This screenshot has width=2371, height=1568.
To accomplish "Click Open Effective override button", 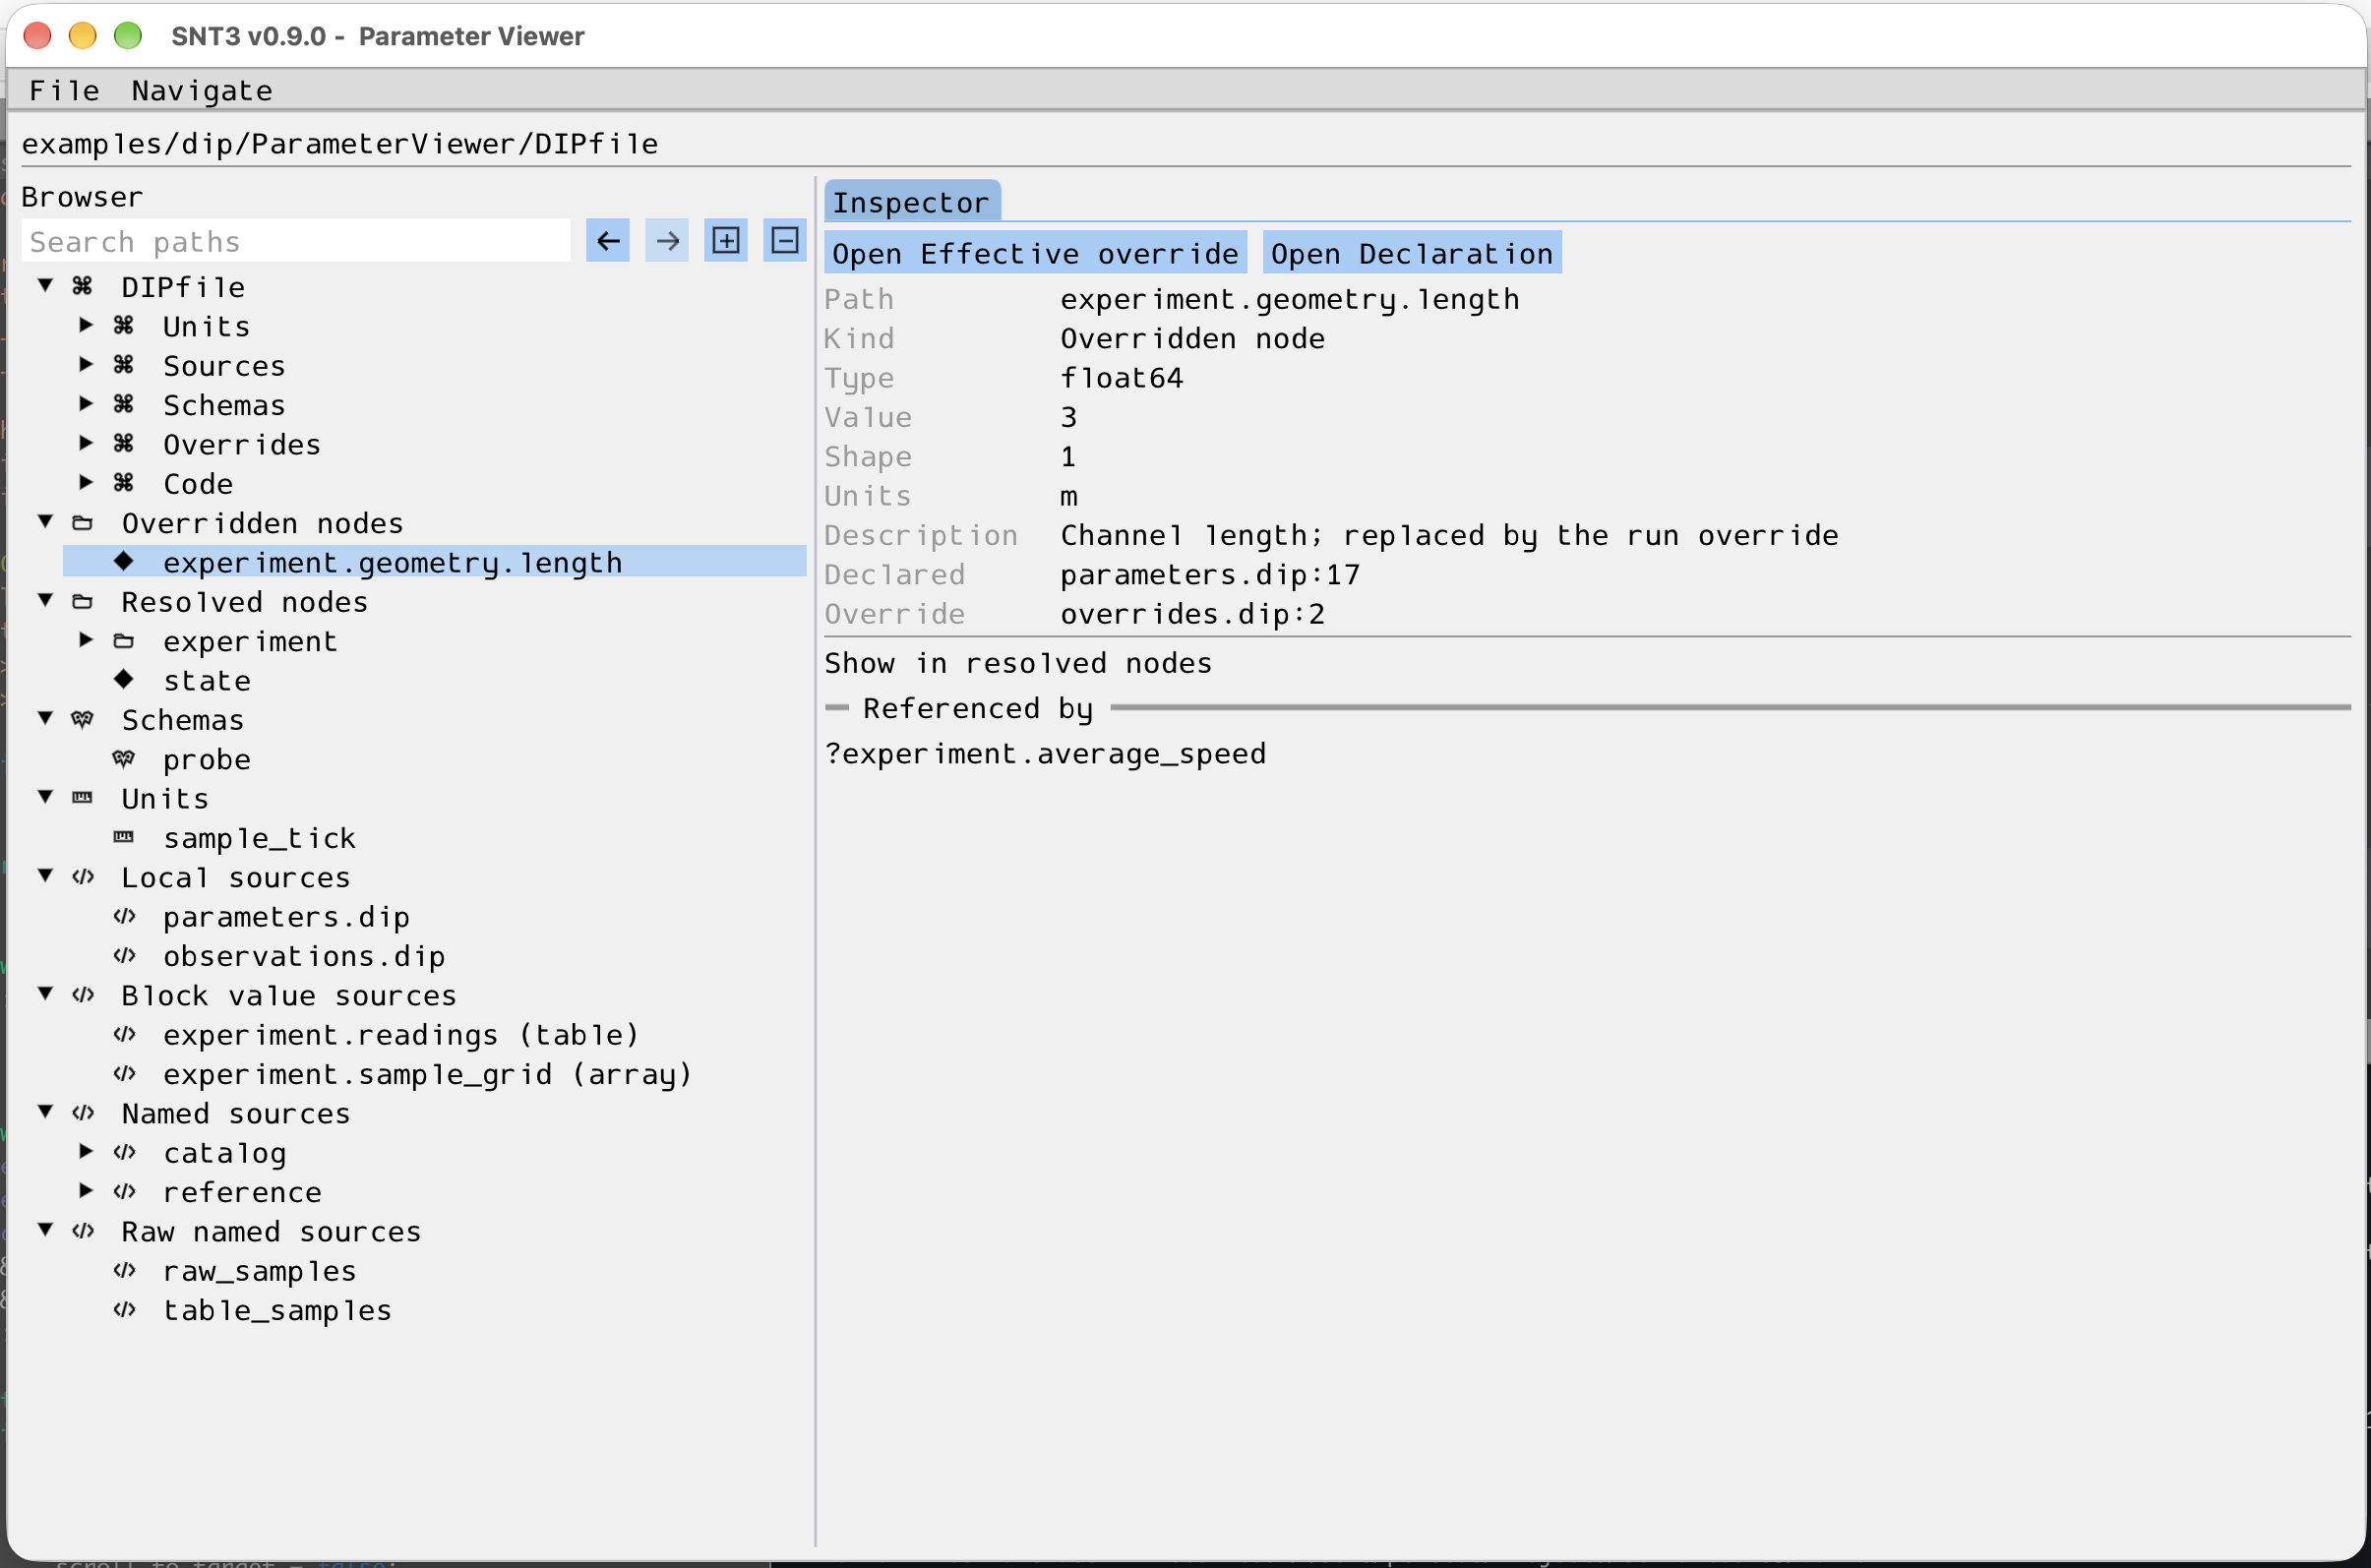I will click(1035, 254).
